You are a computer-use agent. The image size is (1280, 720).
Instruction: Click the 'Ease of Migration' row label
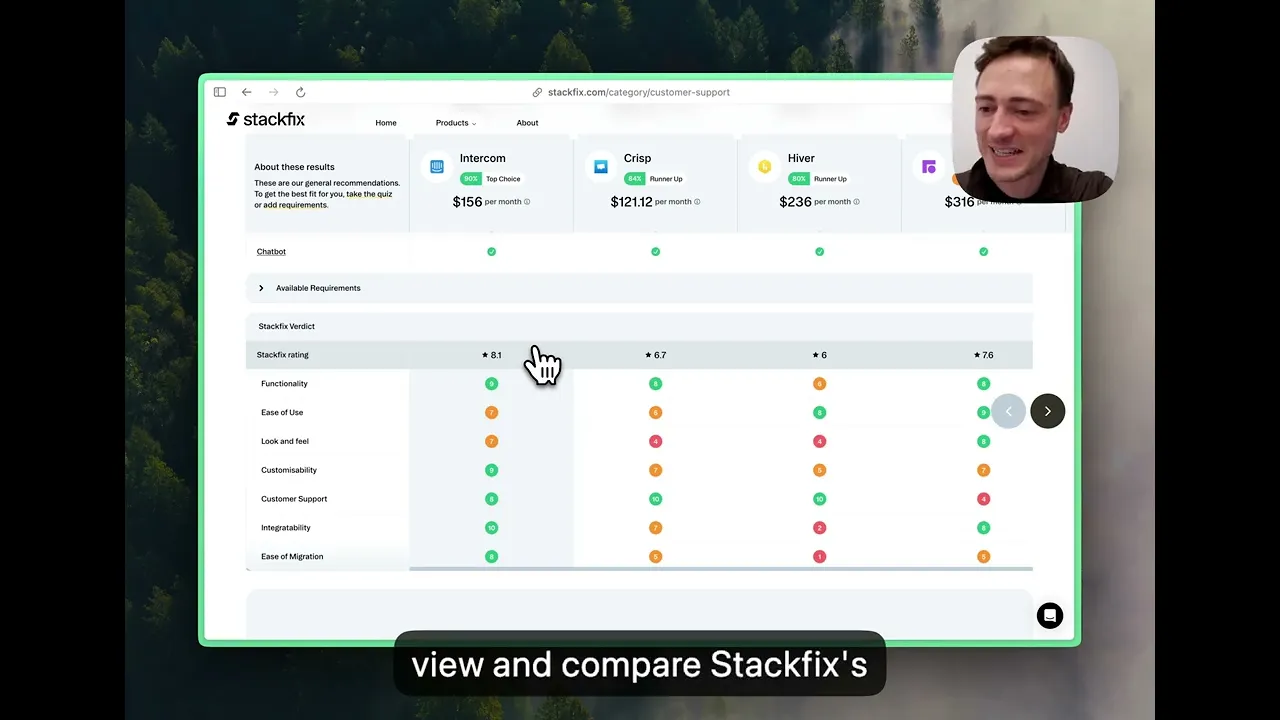(x=292, y=557)
